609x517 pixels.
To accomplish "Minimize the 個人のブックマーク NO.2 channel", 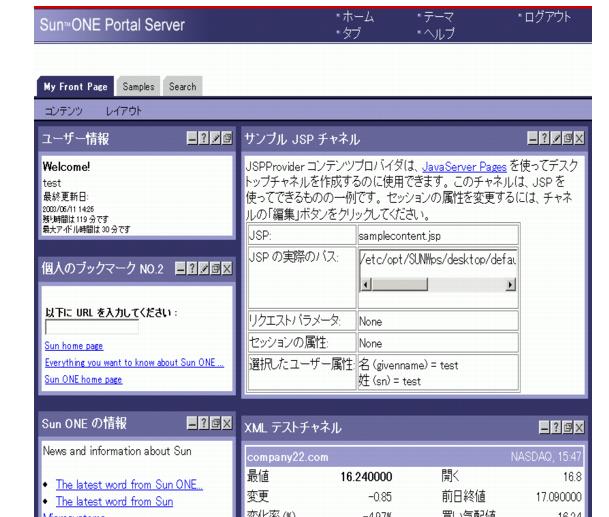I will click(181, 268).
